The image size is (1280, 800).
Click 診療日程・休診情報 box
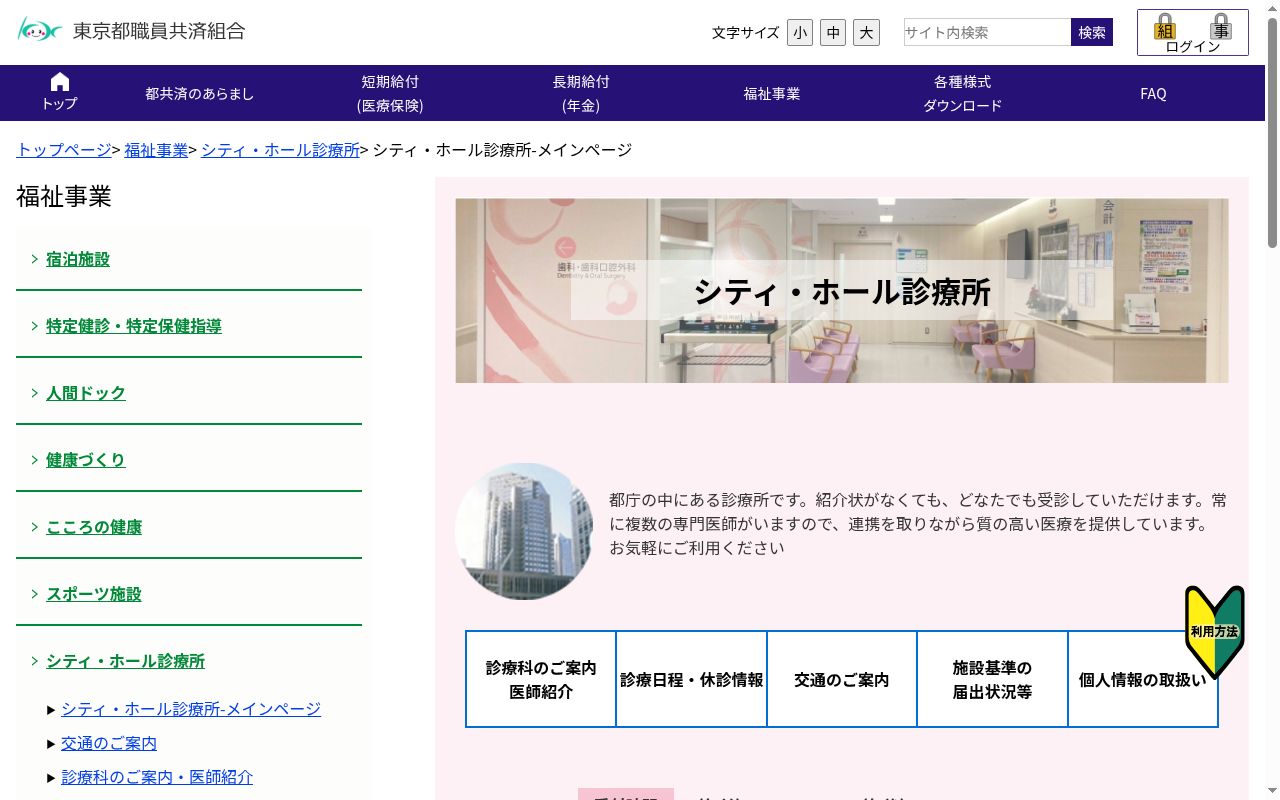pyautogui.click(x=692, y=679)
